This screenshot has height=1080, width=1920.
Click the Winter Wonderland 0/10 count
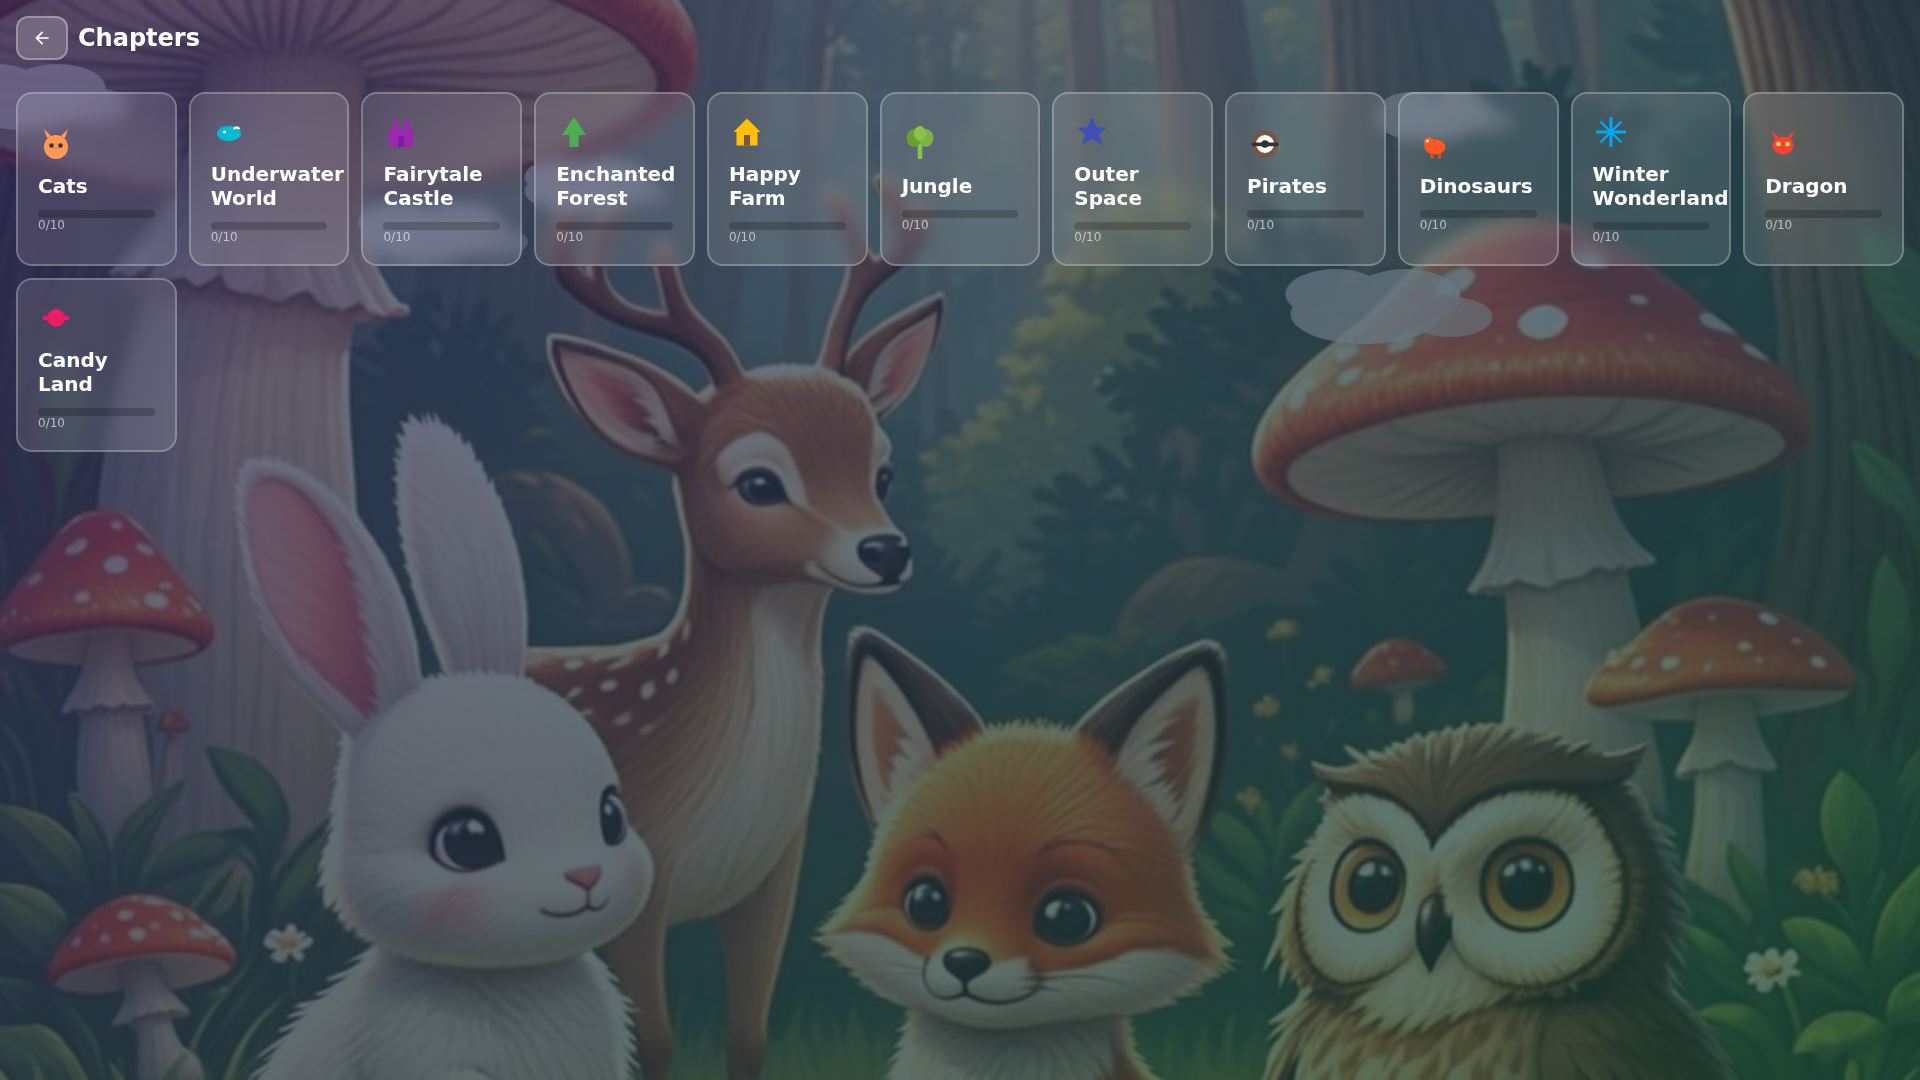click(1606, 237)
